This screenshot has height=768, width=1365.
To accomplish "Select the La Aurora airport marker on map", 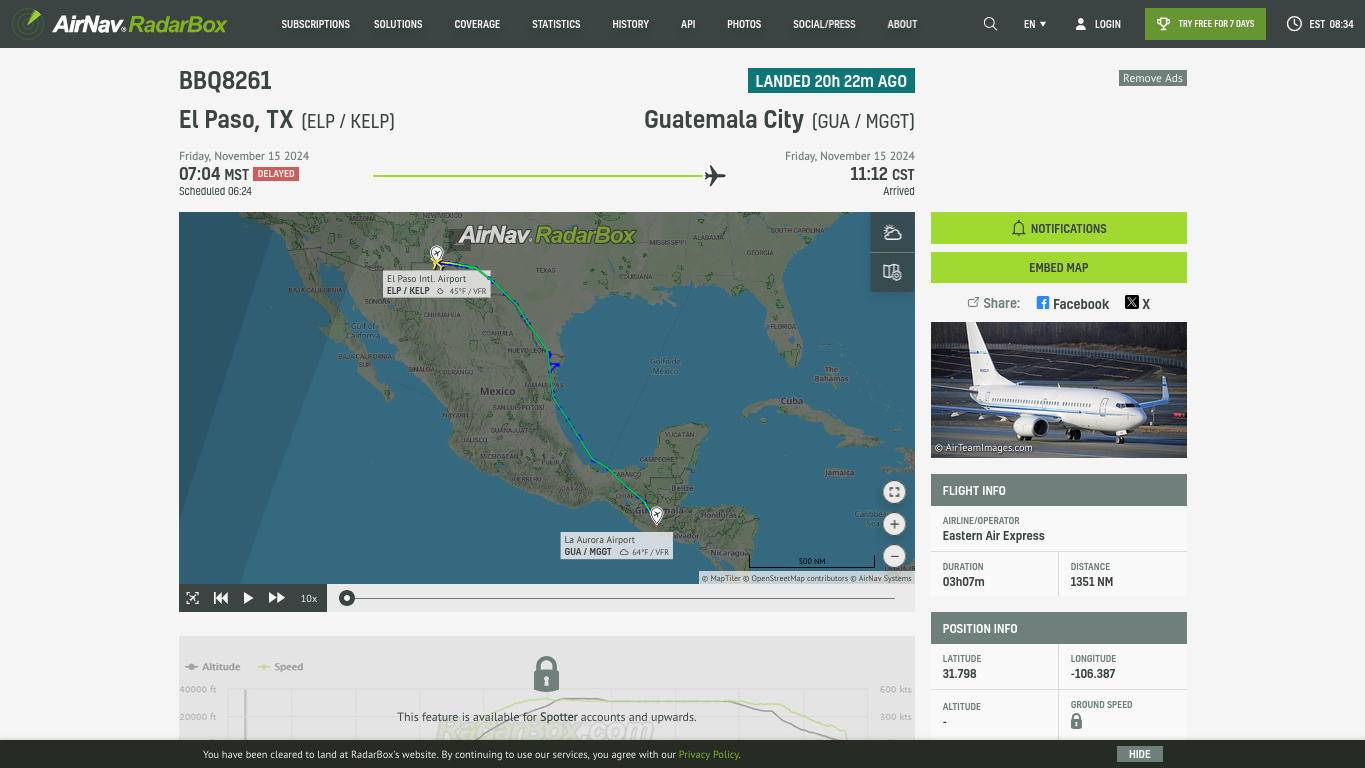I will coord(657,516).
